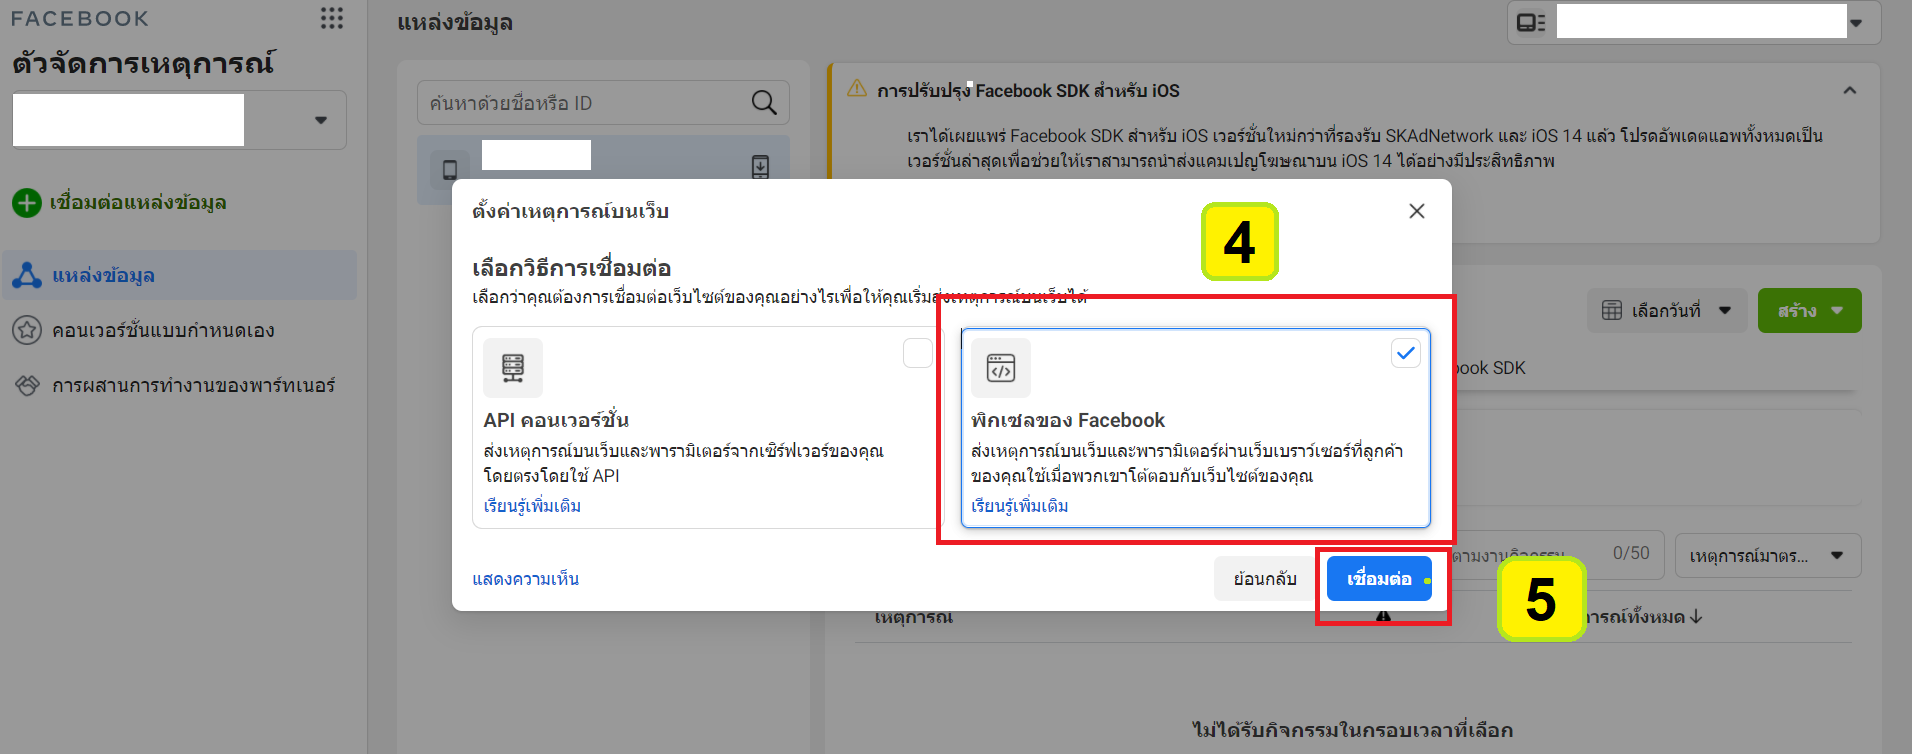This screenshot has height=754, width=1912.
Task: Click the แสดงความเห็น link
Action: click(x=525, y=579)
